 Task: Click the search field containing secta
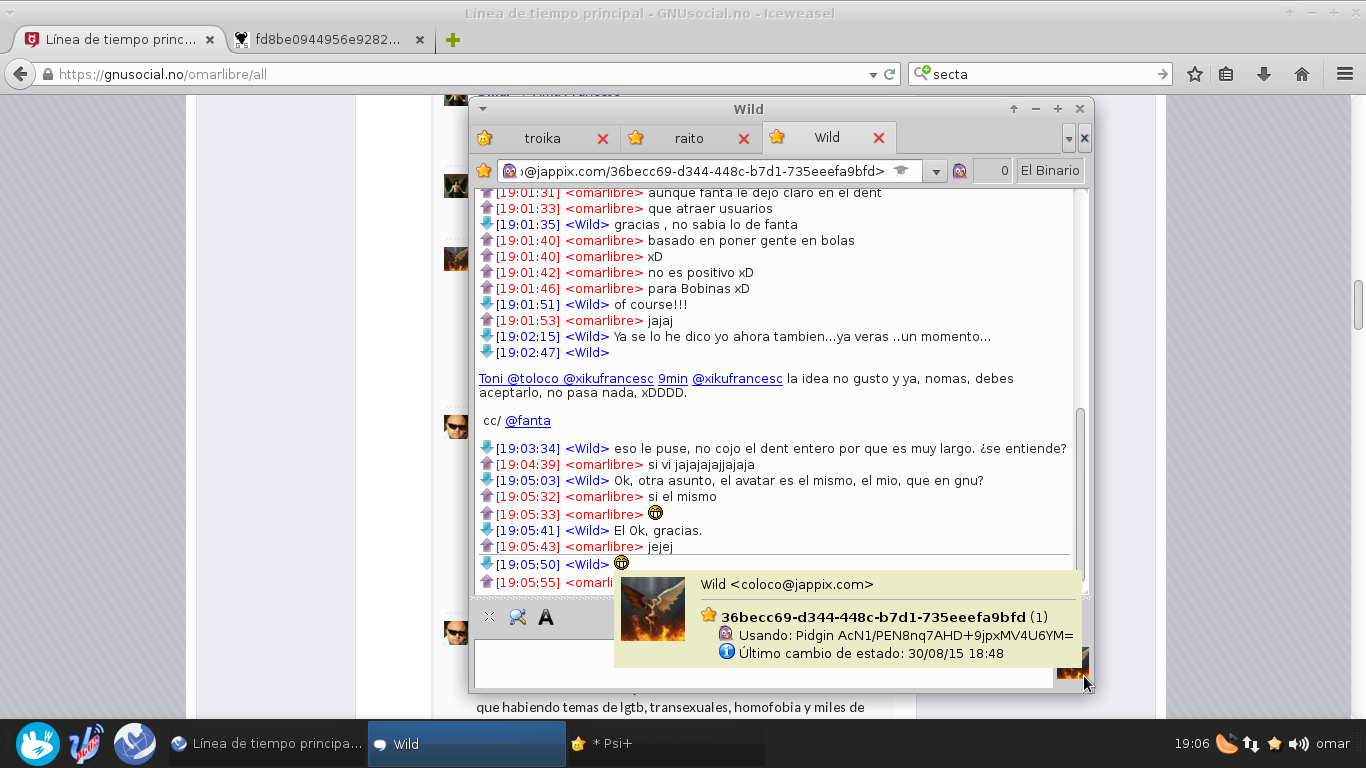(x=1042, y=74)
